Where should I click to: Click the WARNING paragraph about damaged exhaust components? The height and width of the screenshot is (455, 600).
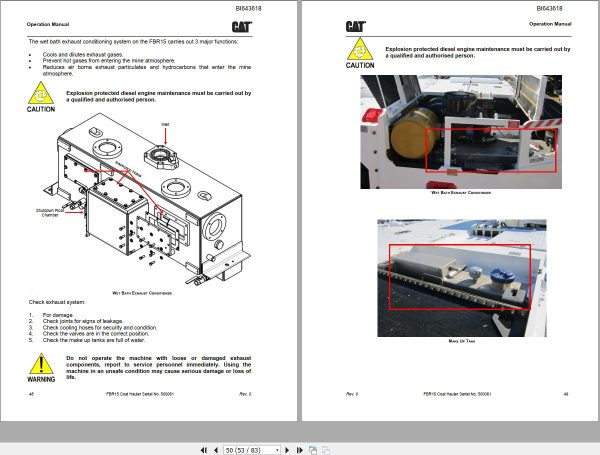tap(158, 367)
